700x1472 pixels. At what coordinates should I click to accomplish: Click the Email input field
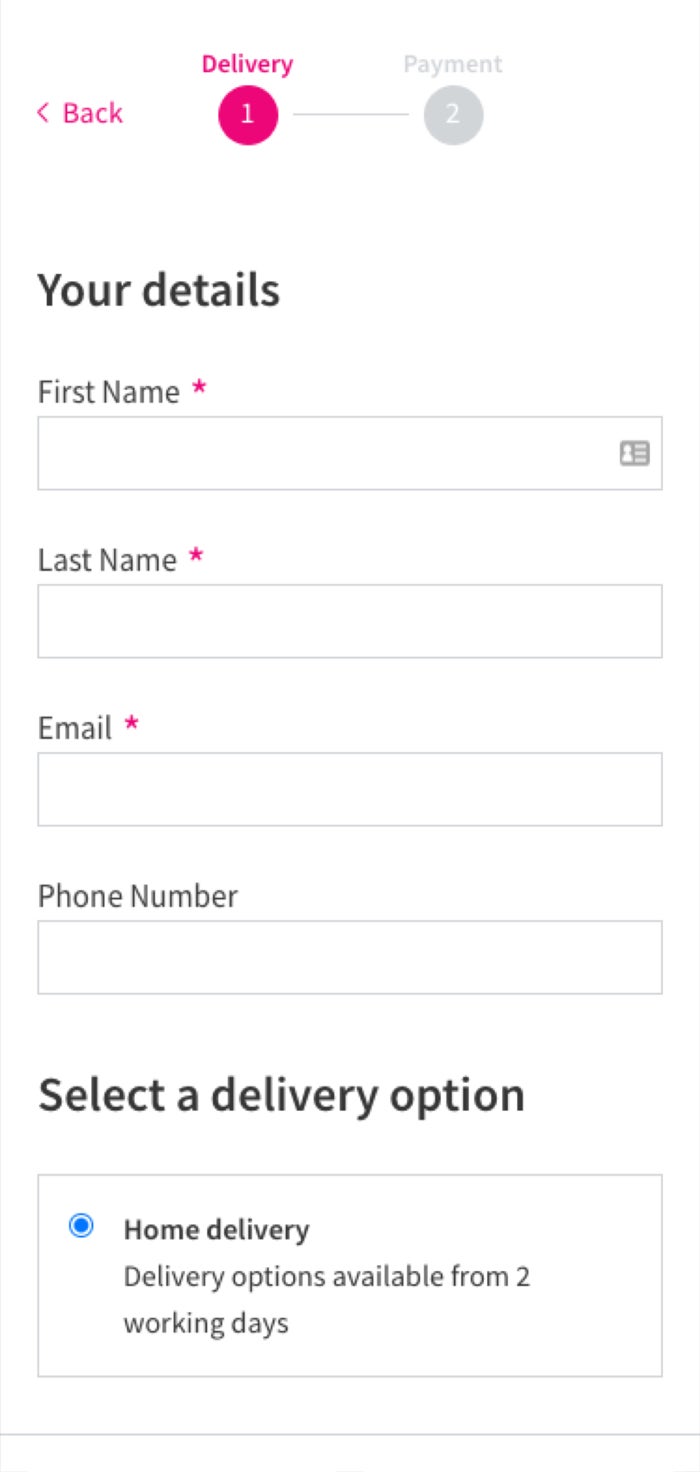[x=349, y=789]
